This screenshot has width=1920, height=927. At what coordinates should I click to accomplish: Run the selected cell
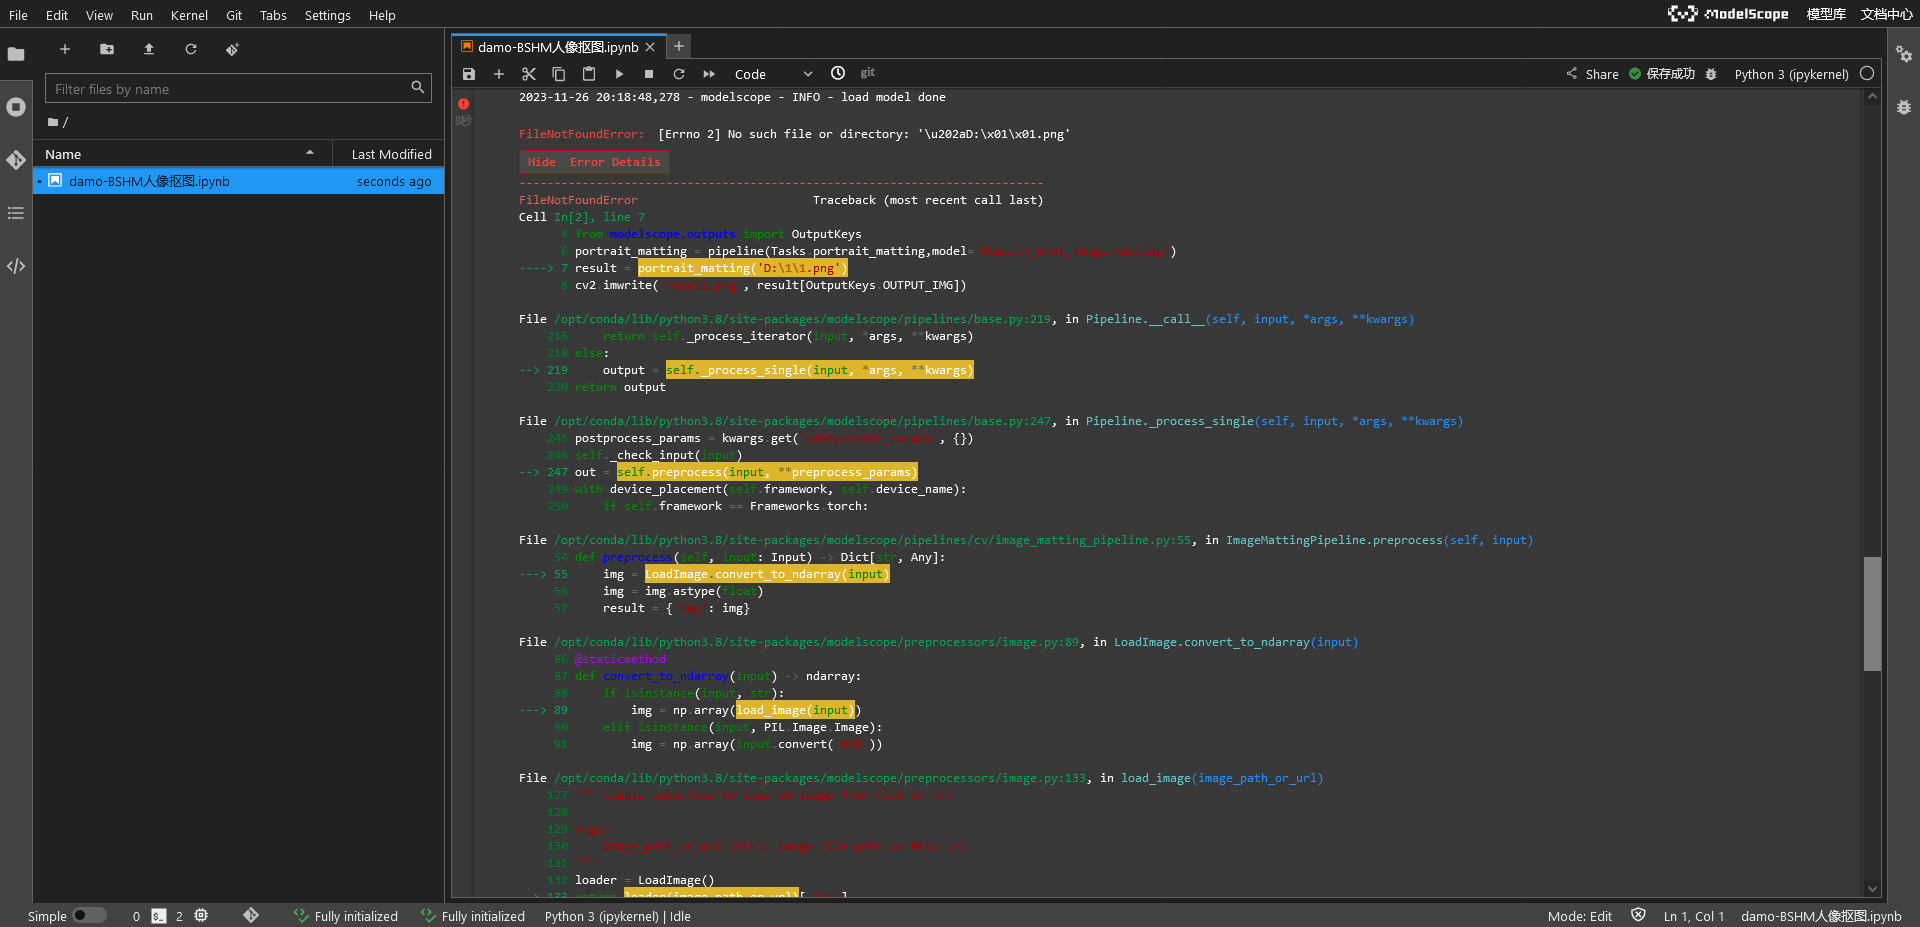pyautogui.click(x=619, y=74)
